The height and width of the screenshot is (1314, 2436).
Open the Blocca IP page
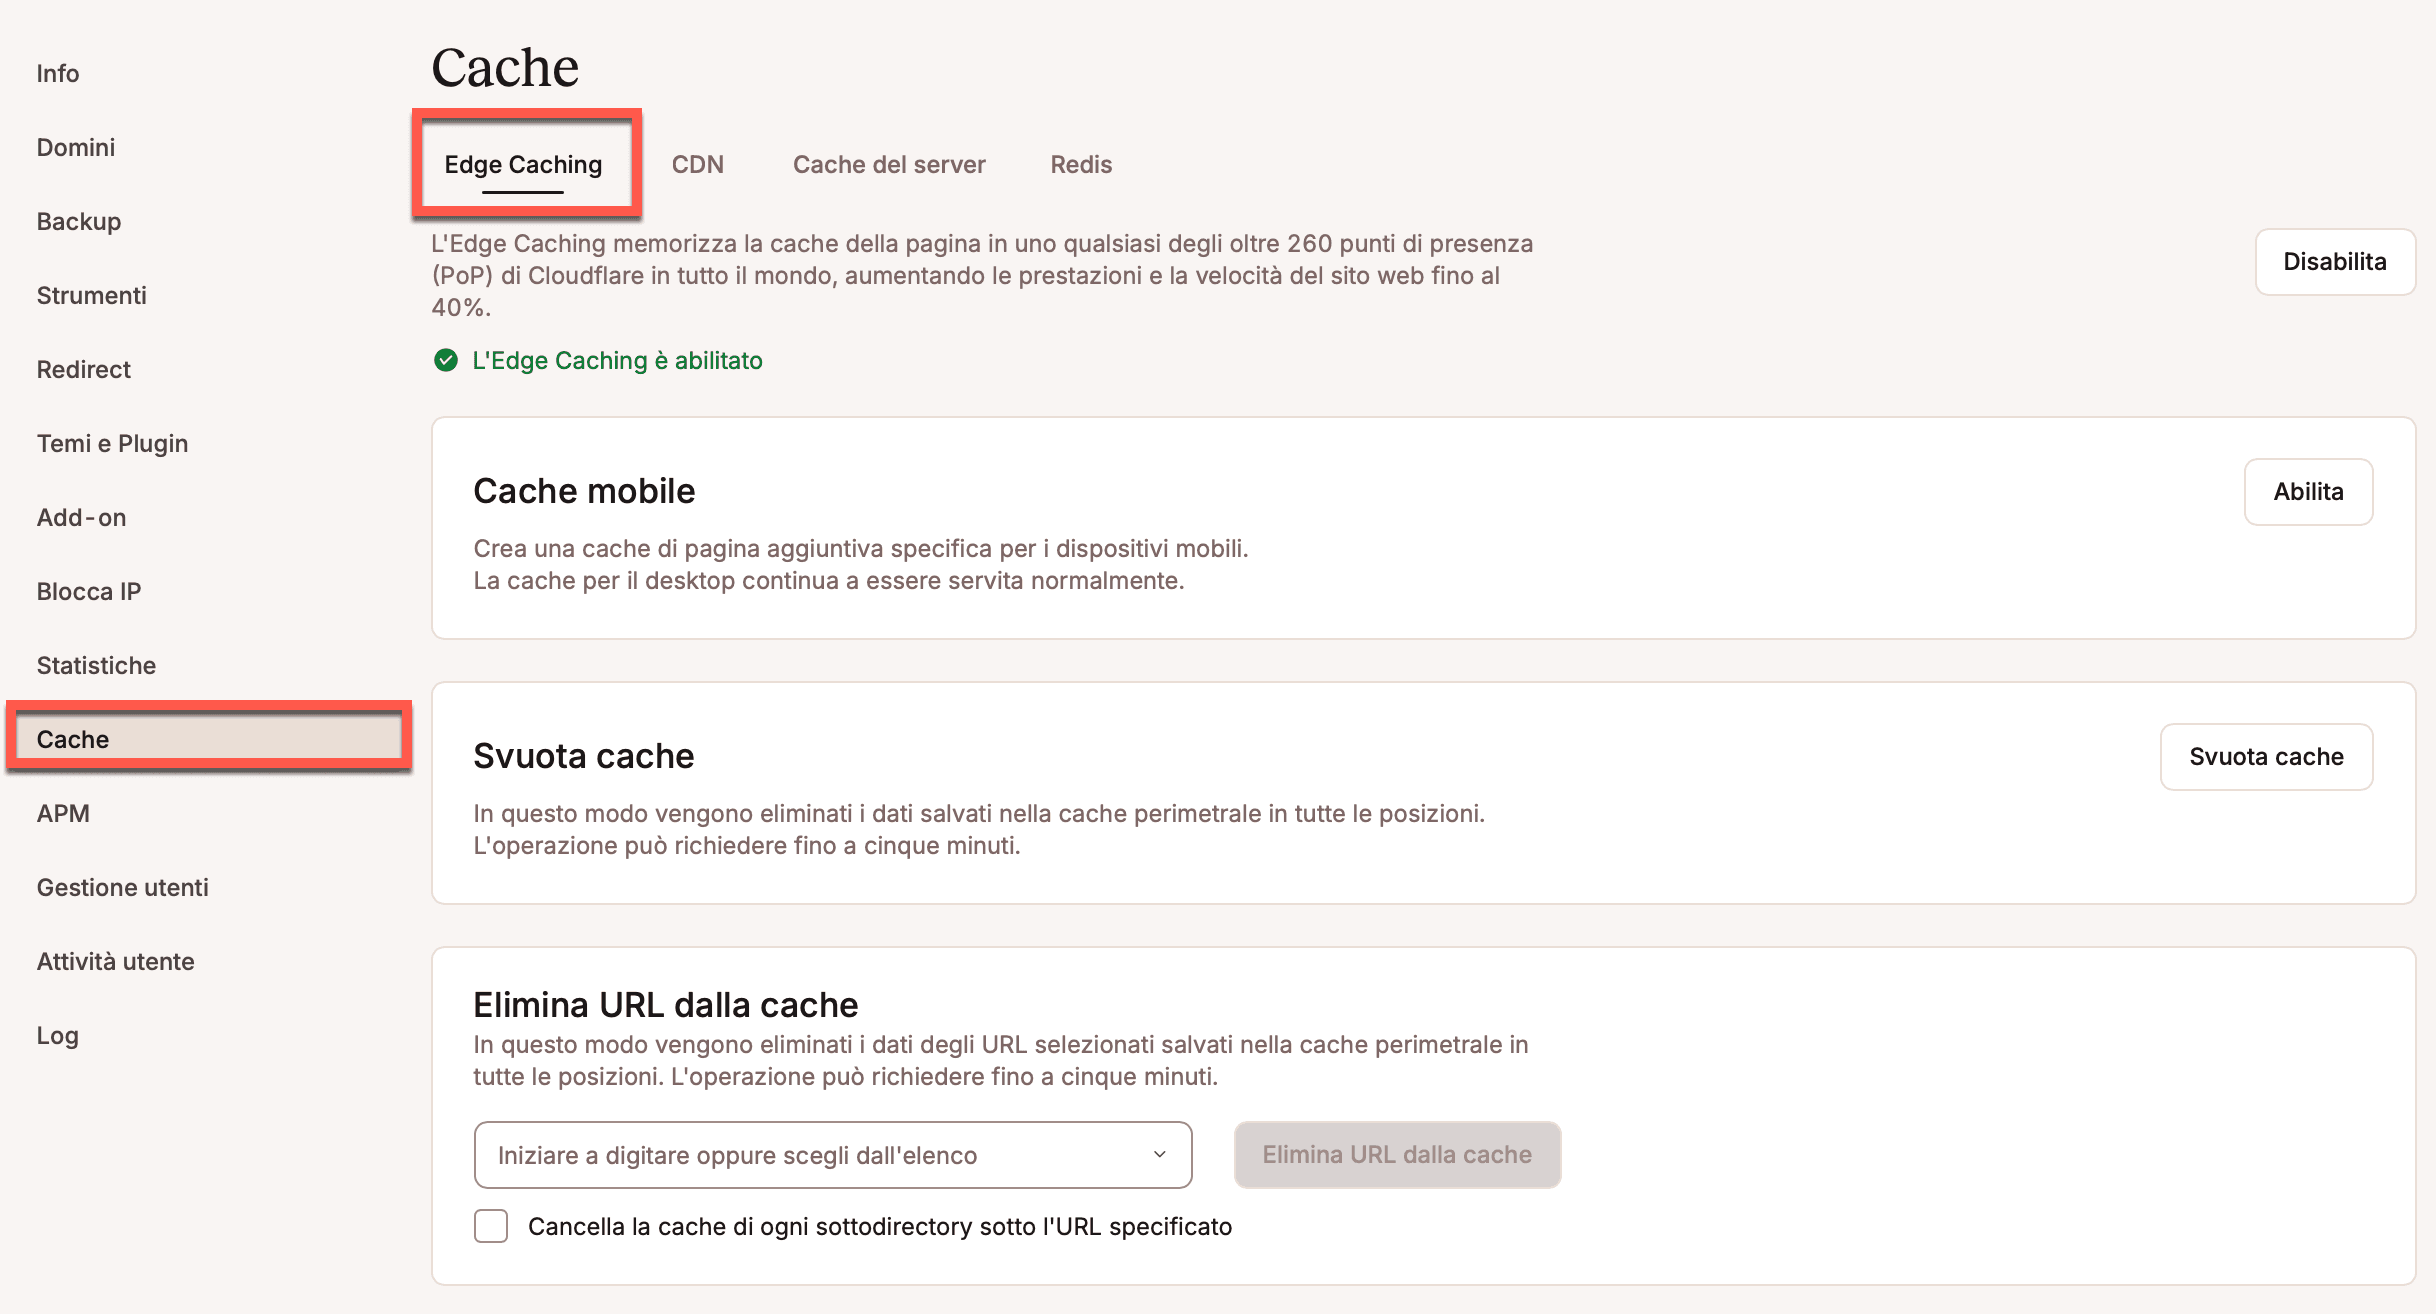(89, 592)
